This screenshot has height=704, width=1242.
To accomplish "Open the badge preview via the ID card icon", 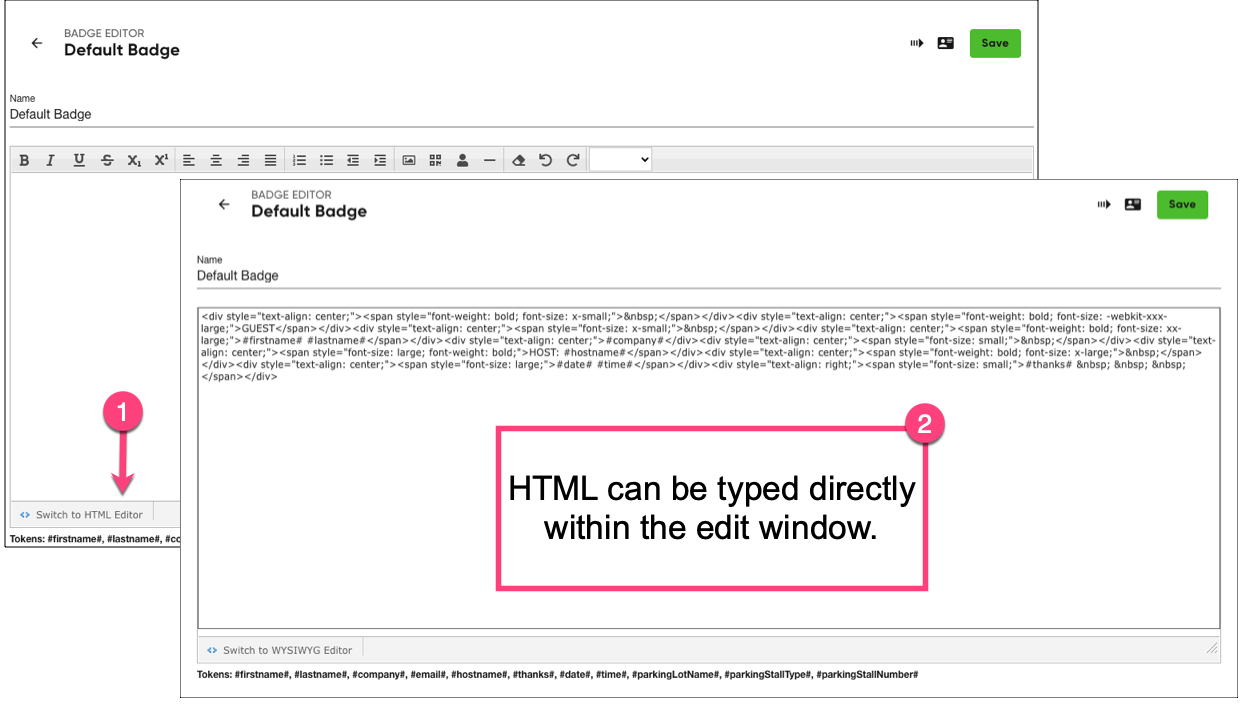I will click(x=1132, y=204).
